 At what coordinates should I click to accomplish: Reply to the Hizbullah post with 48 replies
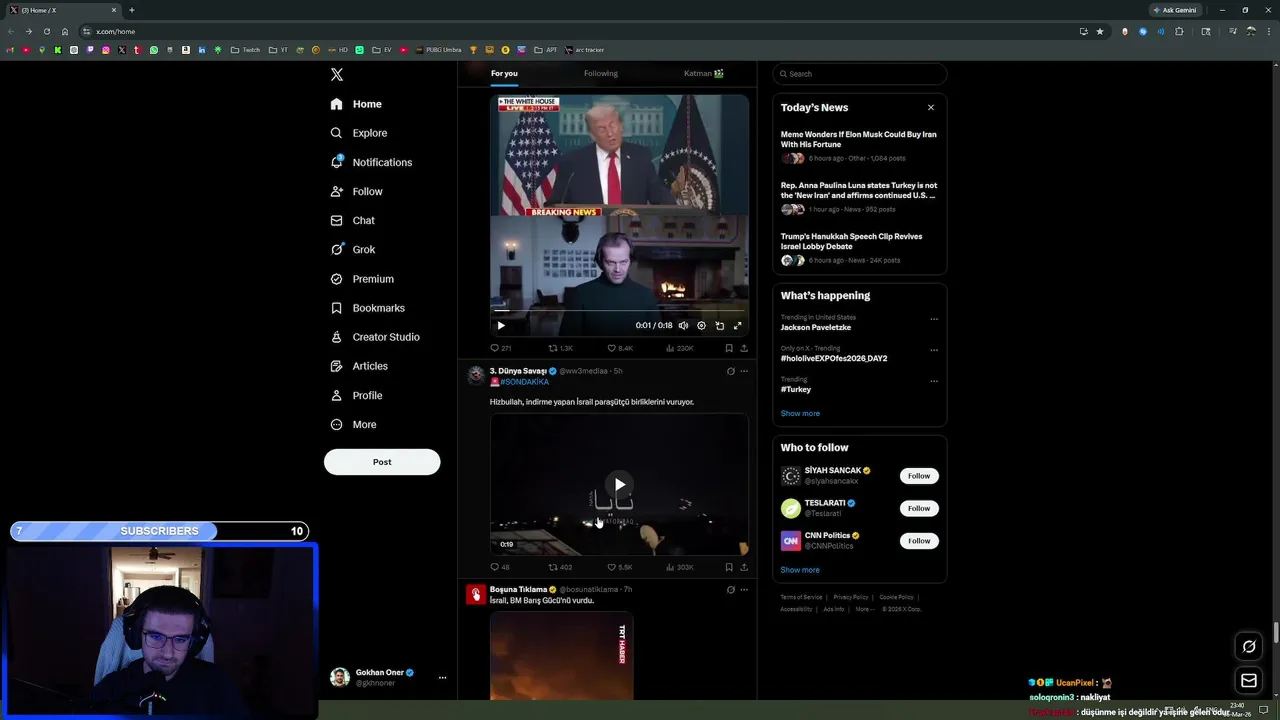coord(500,567)
